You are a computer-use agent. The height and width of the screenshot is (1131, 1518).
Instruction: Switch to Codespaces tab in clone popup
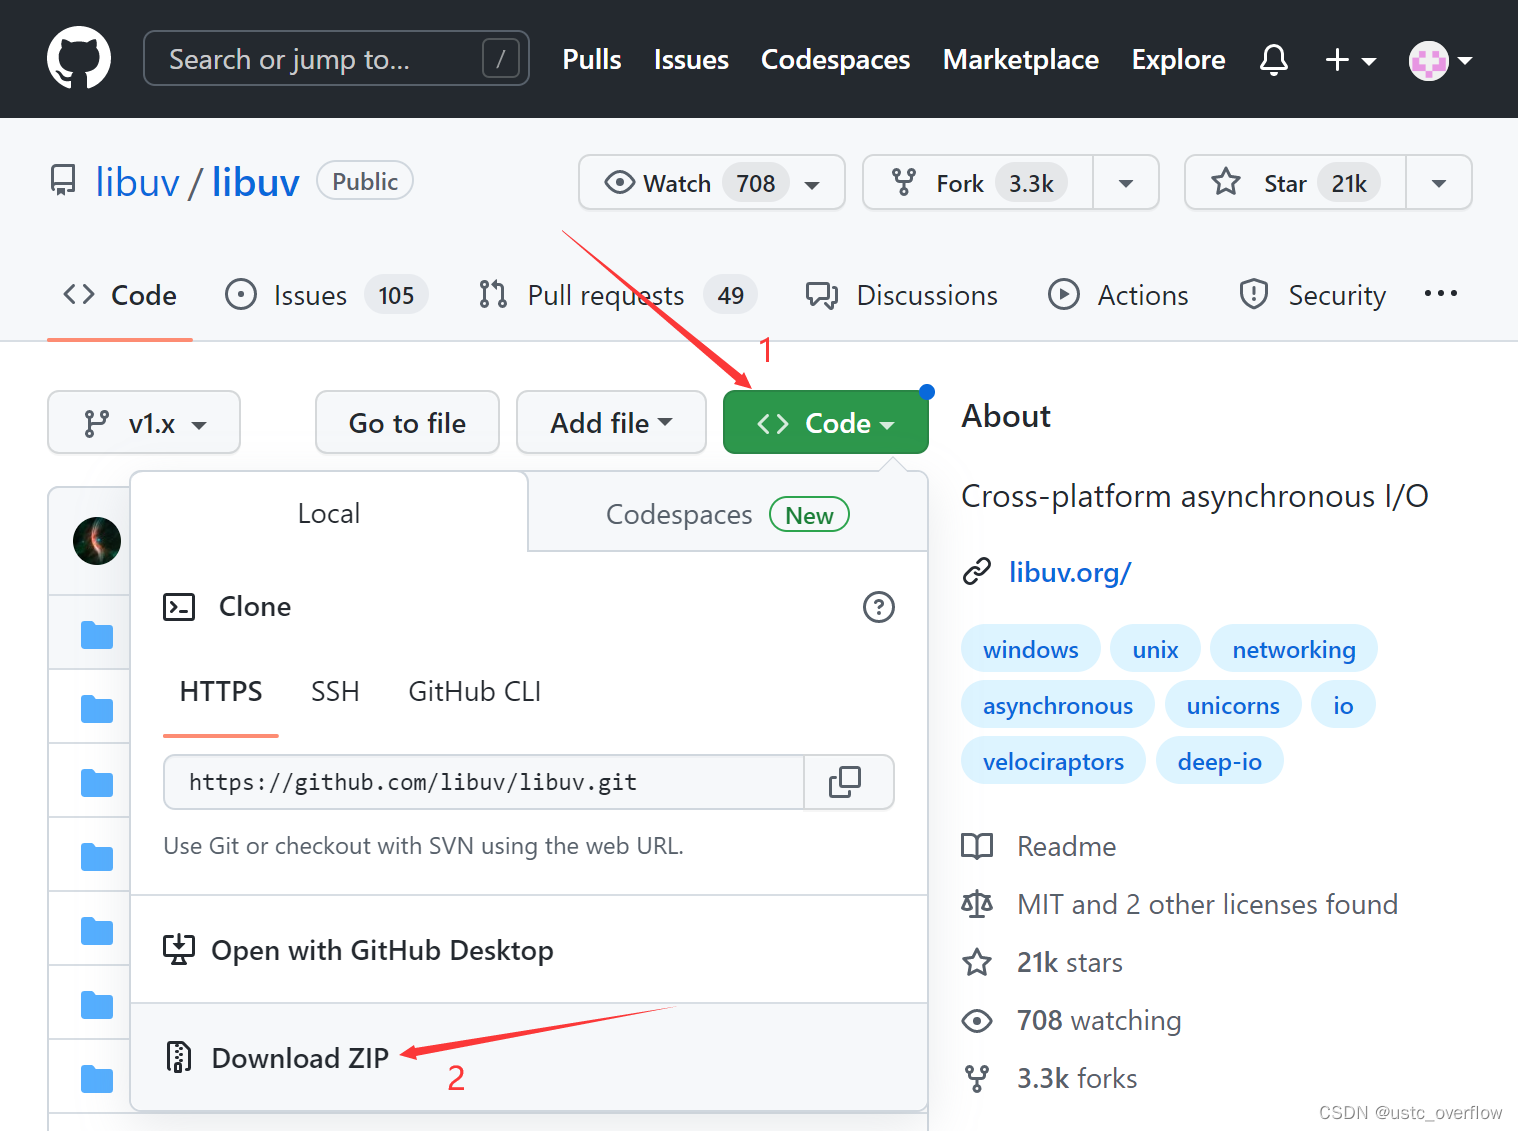(727, 514)
